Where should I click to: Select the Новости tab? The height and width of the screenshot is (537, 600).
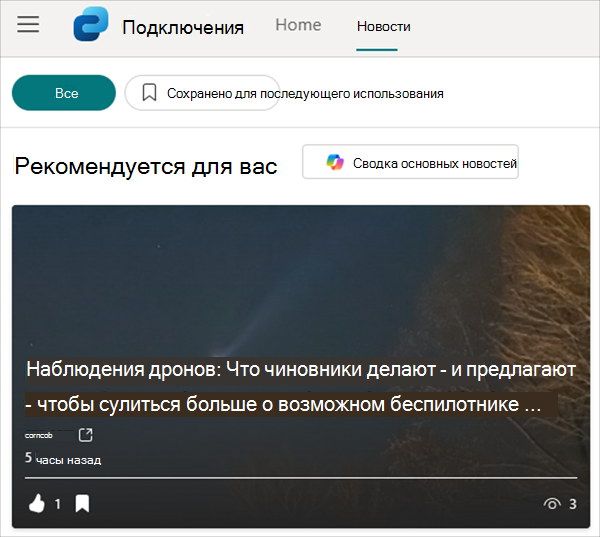383,26
